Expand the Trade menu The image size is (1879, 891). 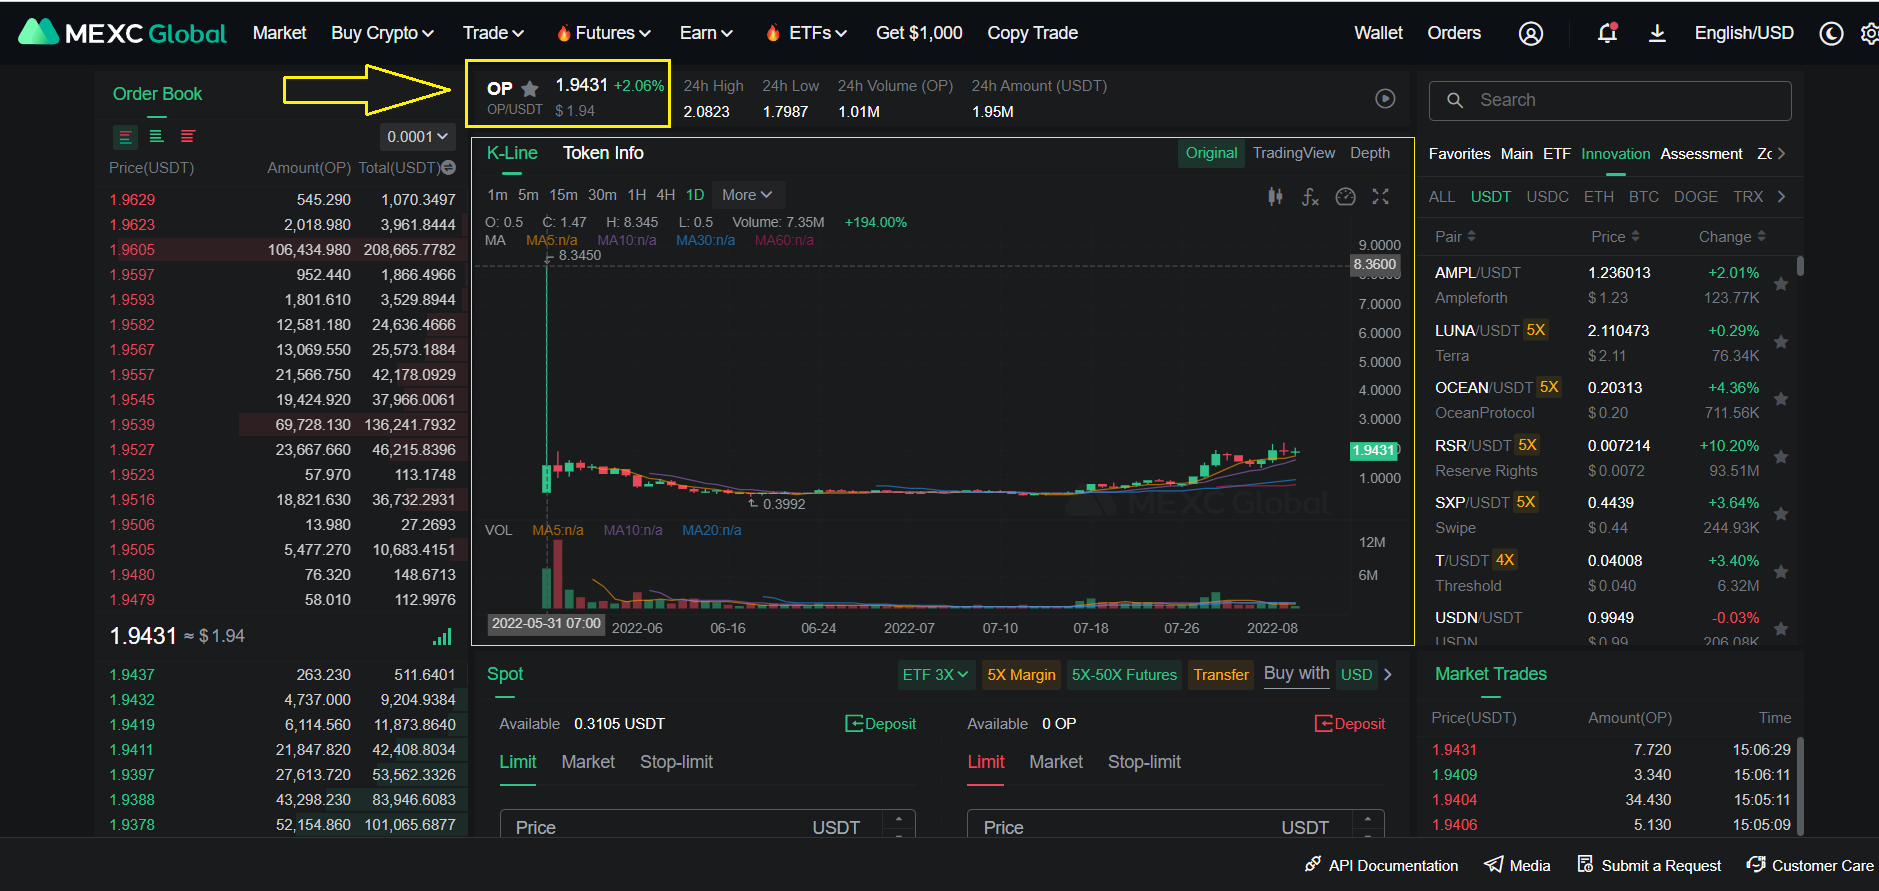(493, 33)
